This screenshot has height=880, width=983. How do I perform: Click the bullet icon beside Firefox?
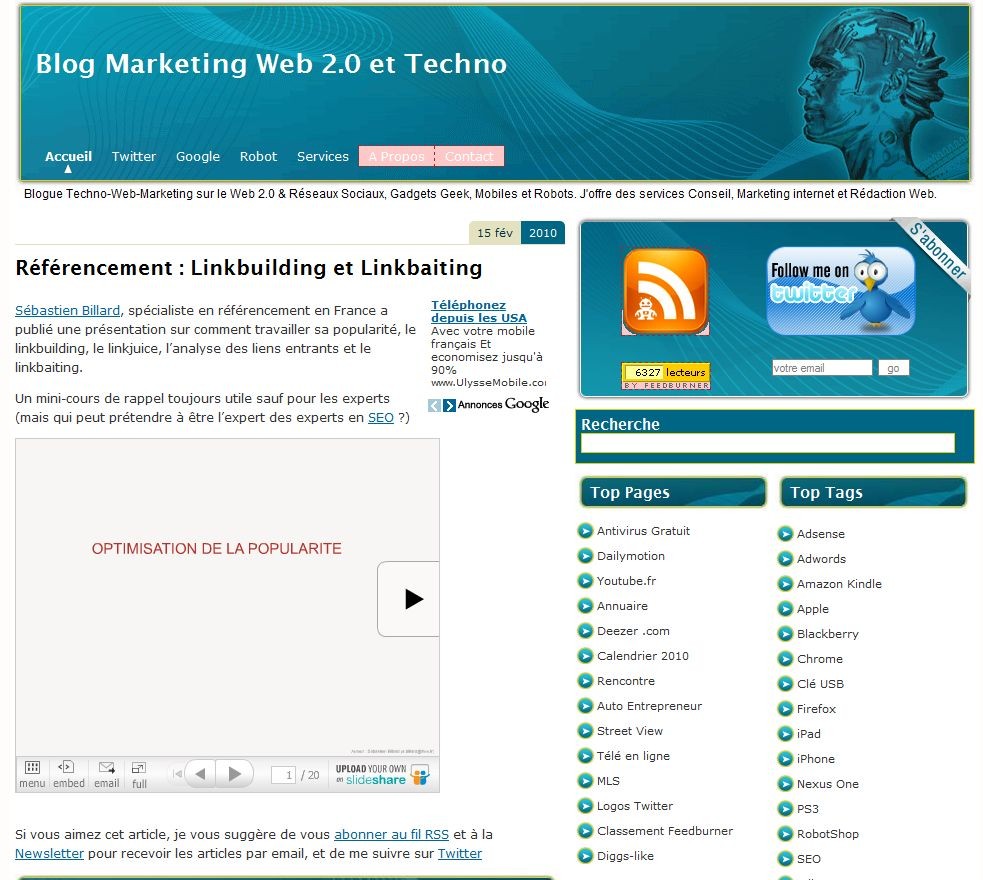coord(785,709)
